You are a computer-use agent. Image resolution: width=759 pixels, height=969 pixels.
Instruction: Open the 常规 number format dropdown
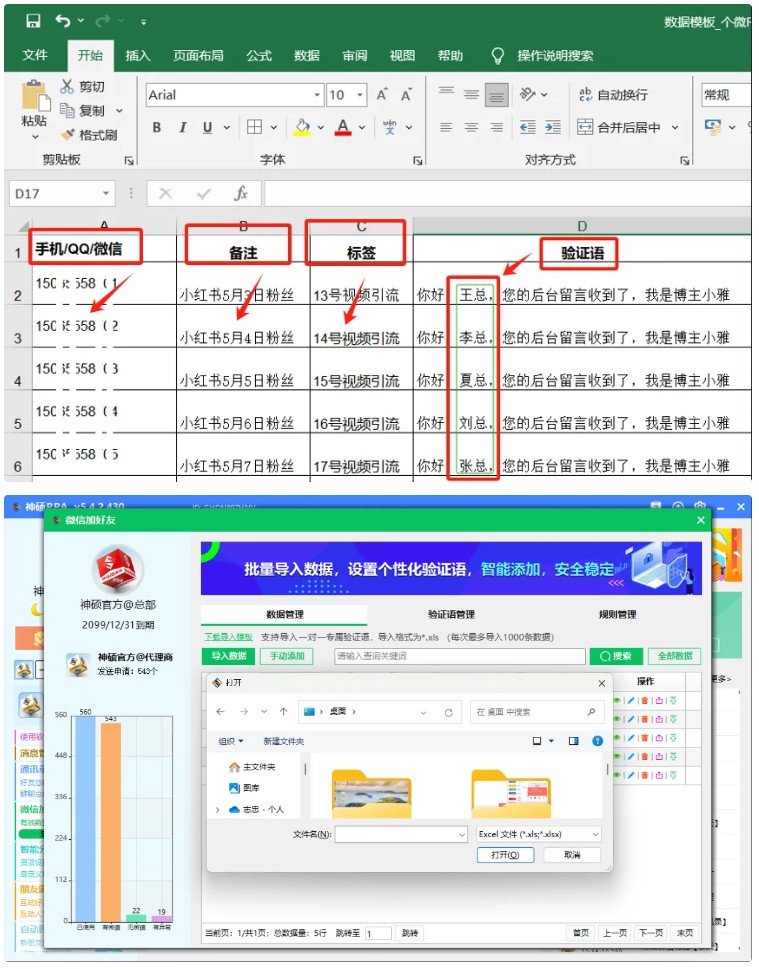click(x=726, y=95)
